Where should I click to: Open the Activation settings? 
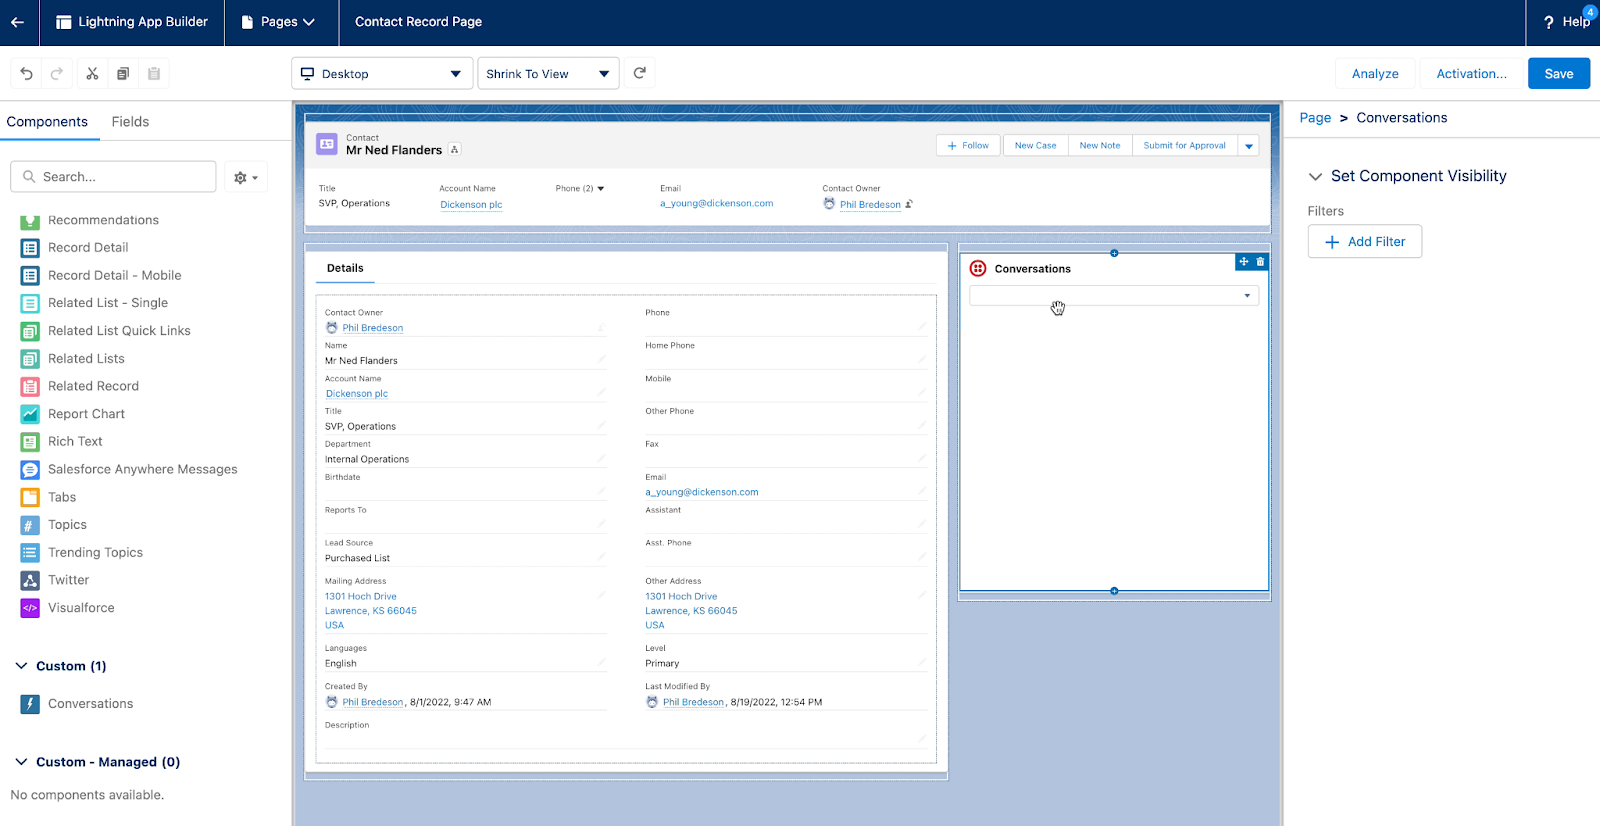pos(1471,73)
